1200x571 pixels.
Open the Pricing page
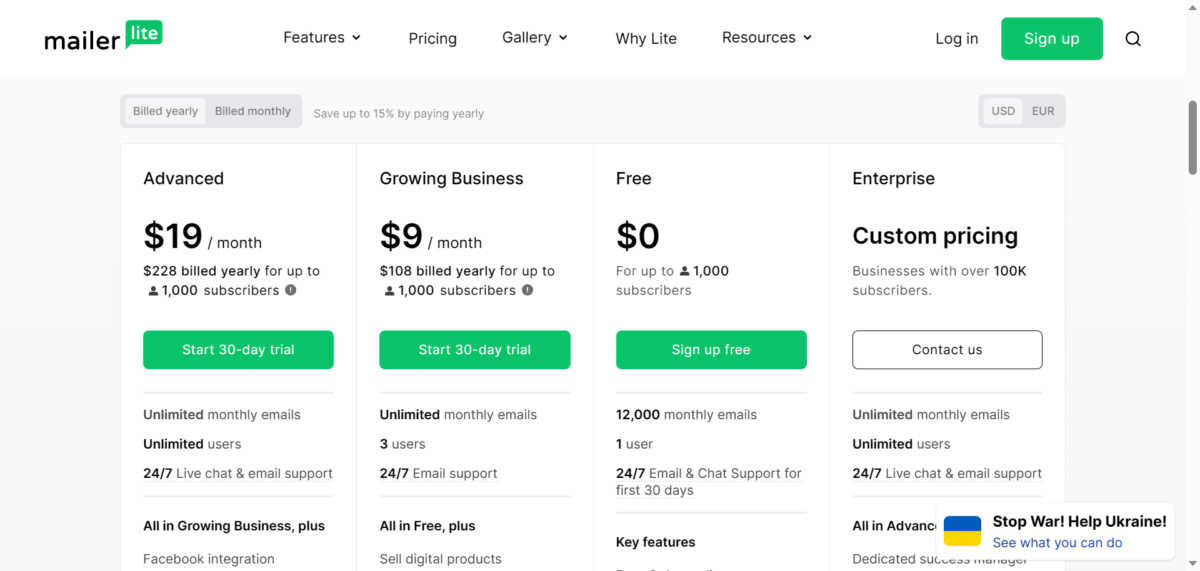tap(432, 39)
